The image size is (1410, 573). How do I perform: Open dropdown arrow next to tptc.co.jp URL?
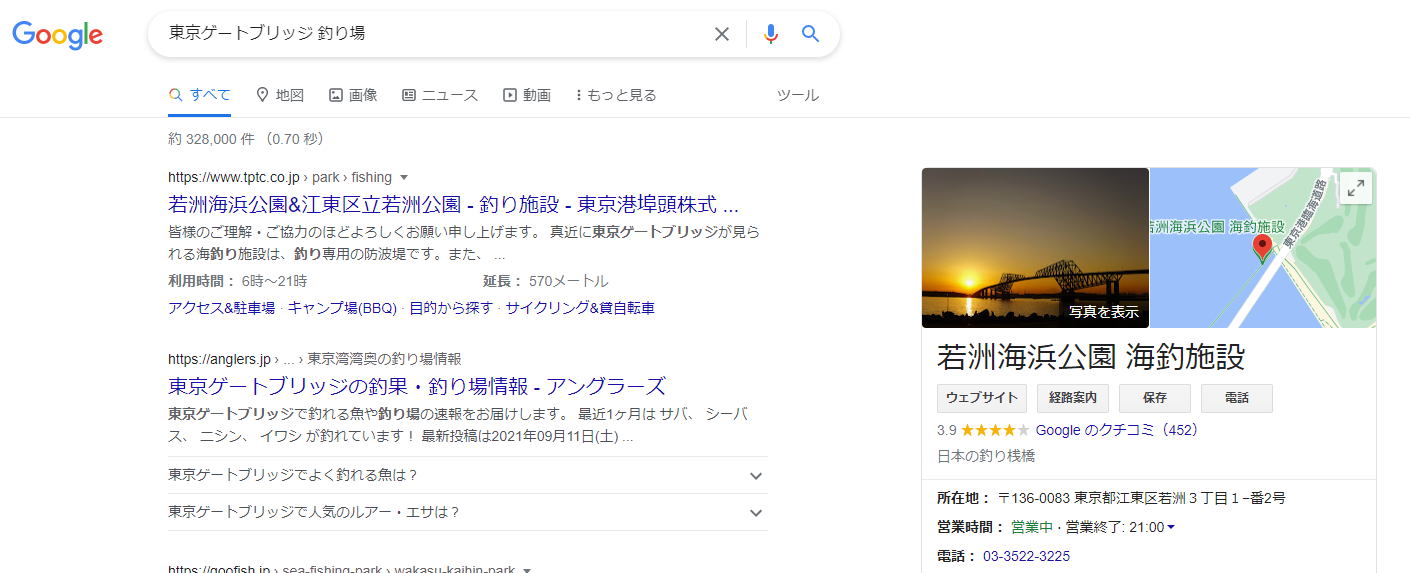point(404,178)
